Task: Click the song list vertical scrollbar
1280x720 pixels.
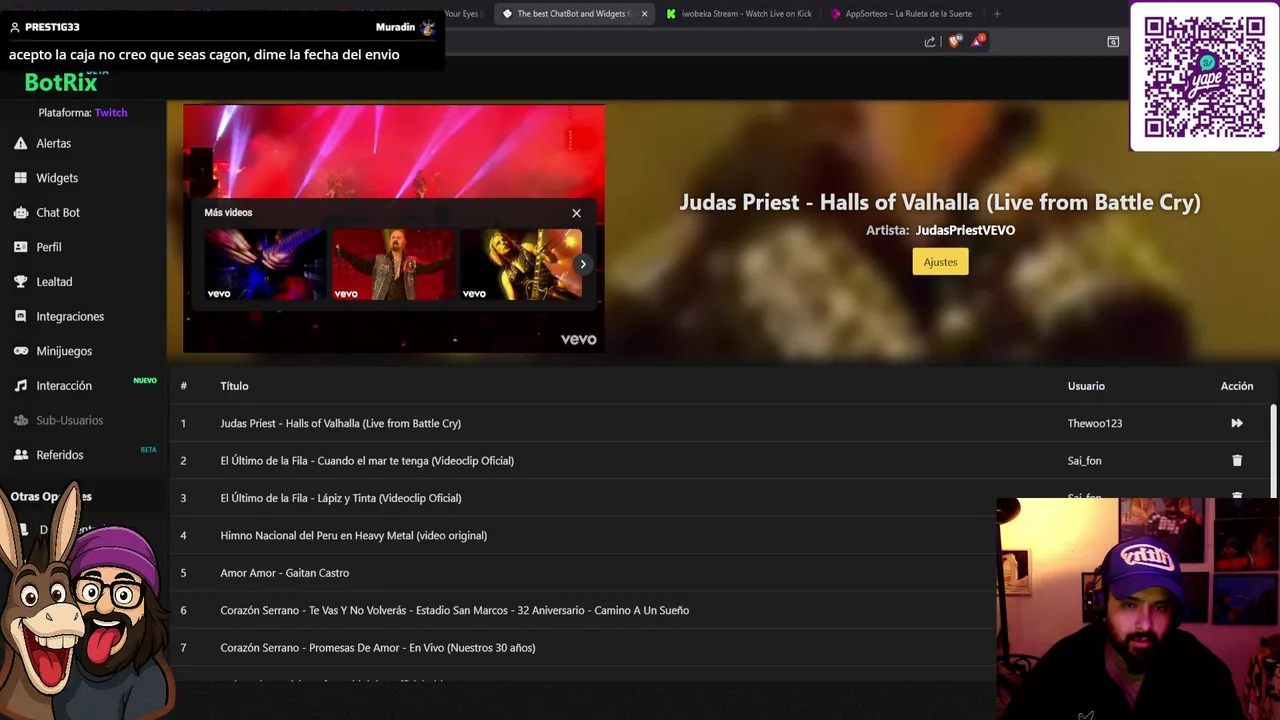Action: point(1273,450)
